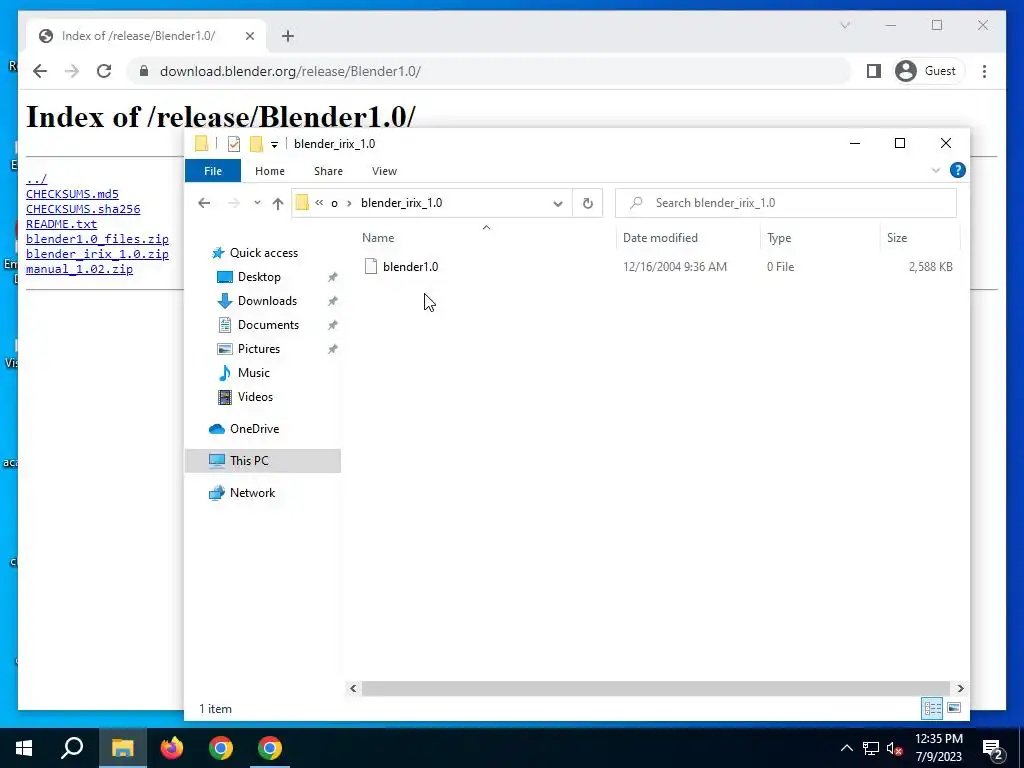The width and height of the screenshot is (1024, 768).
Task: Select Pictures in navigation pane
Action: tap(259, 349)
